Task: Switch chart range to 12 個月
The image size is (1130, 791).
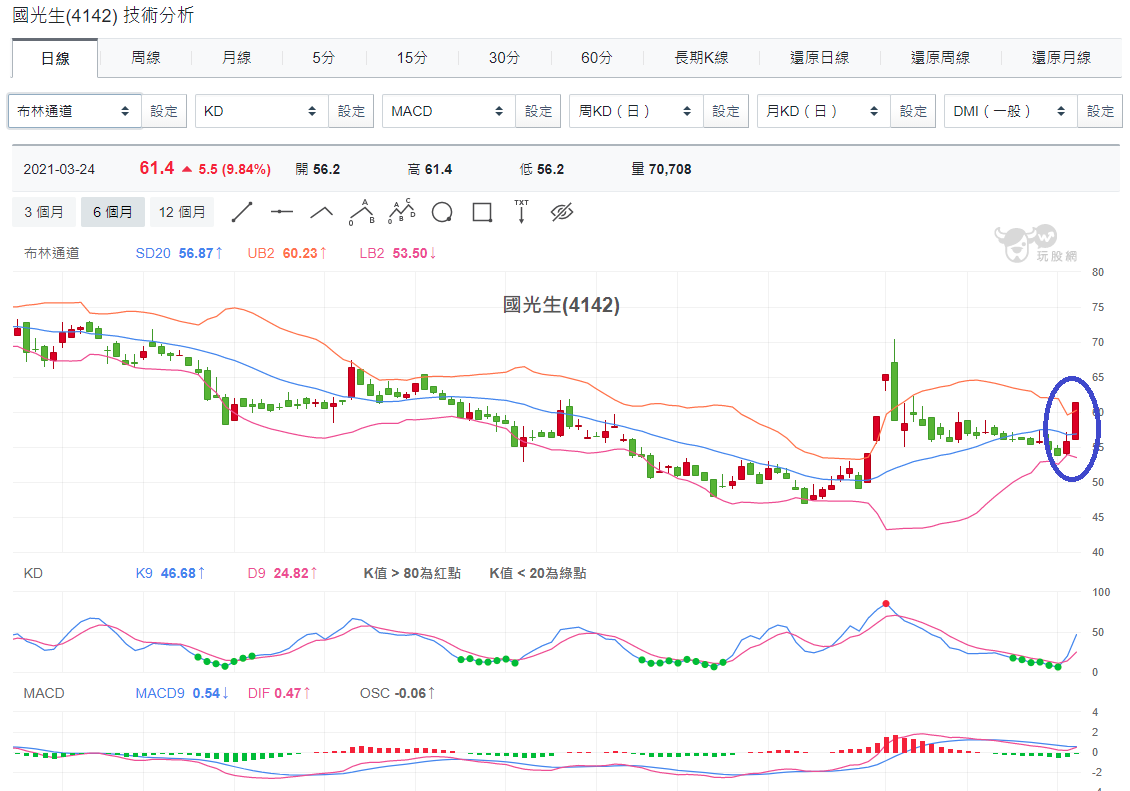Action: (182, 212)
